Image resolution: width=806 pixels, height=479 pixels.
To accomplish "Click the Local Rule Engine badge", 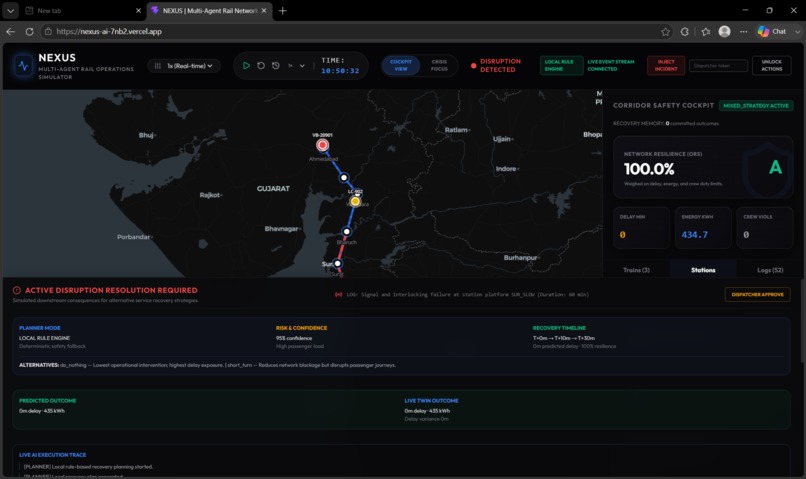I will point(561,65).
